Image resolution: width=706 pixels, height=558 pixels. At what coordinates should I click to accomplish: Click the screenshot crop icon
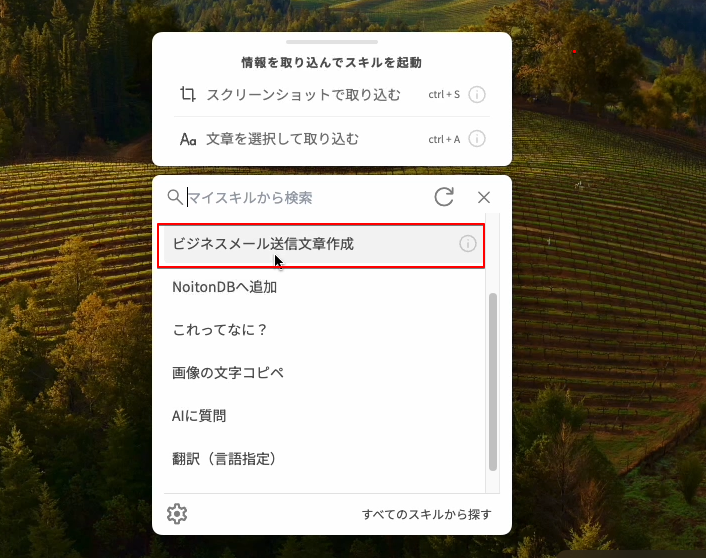(188, 95)
